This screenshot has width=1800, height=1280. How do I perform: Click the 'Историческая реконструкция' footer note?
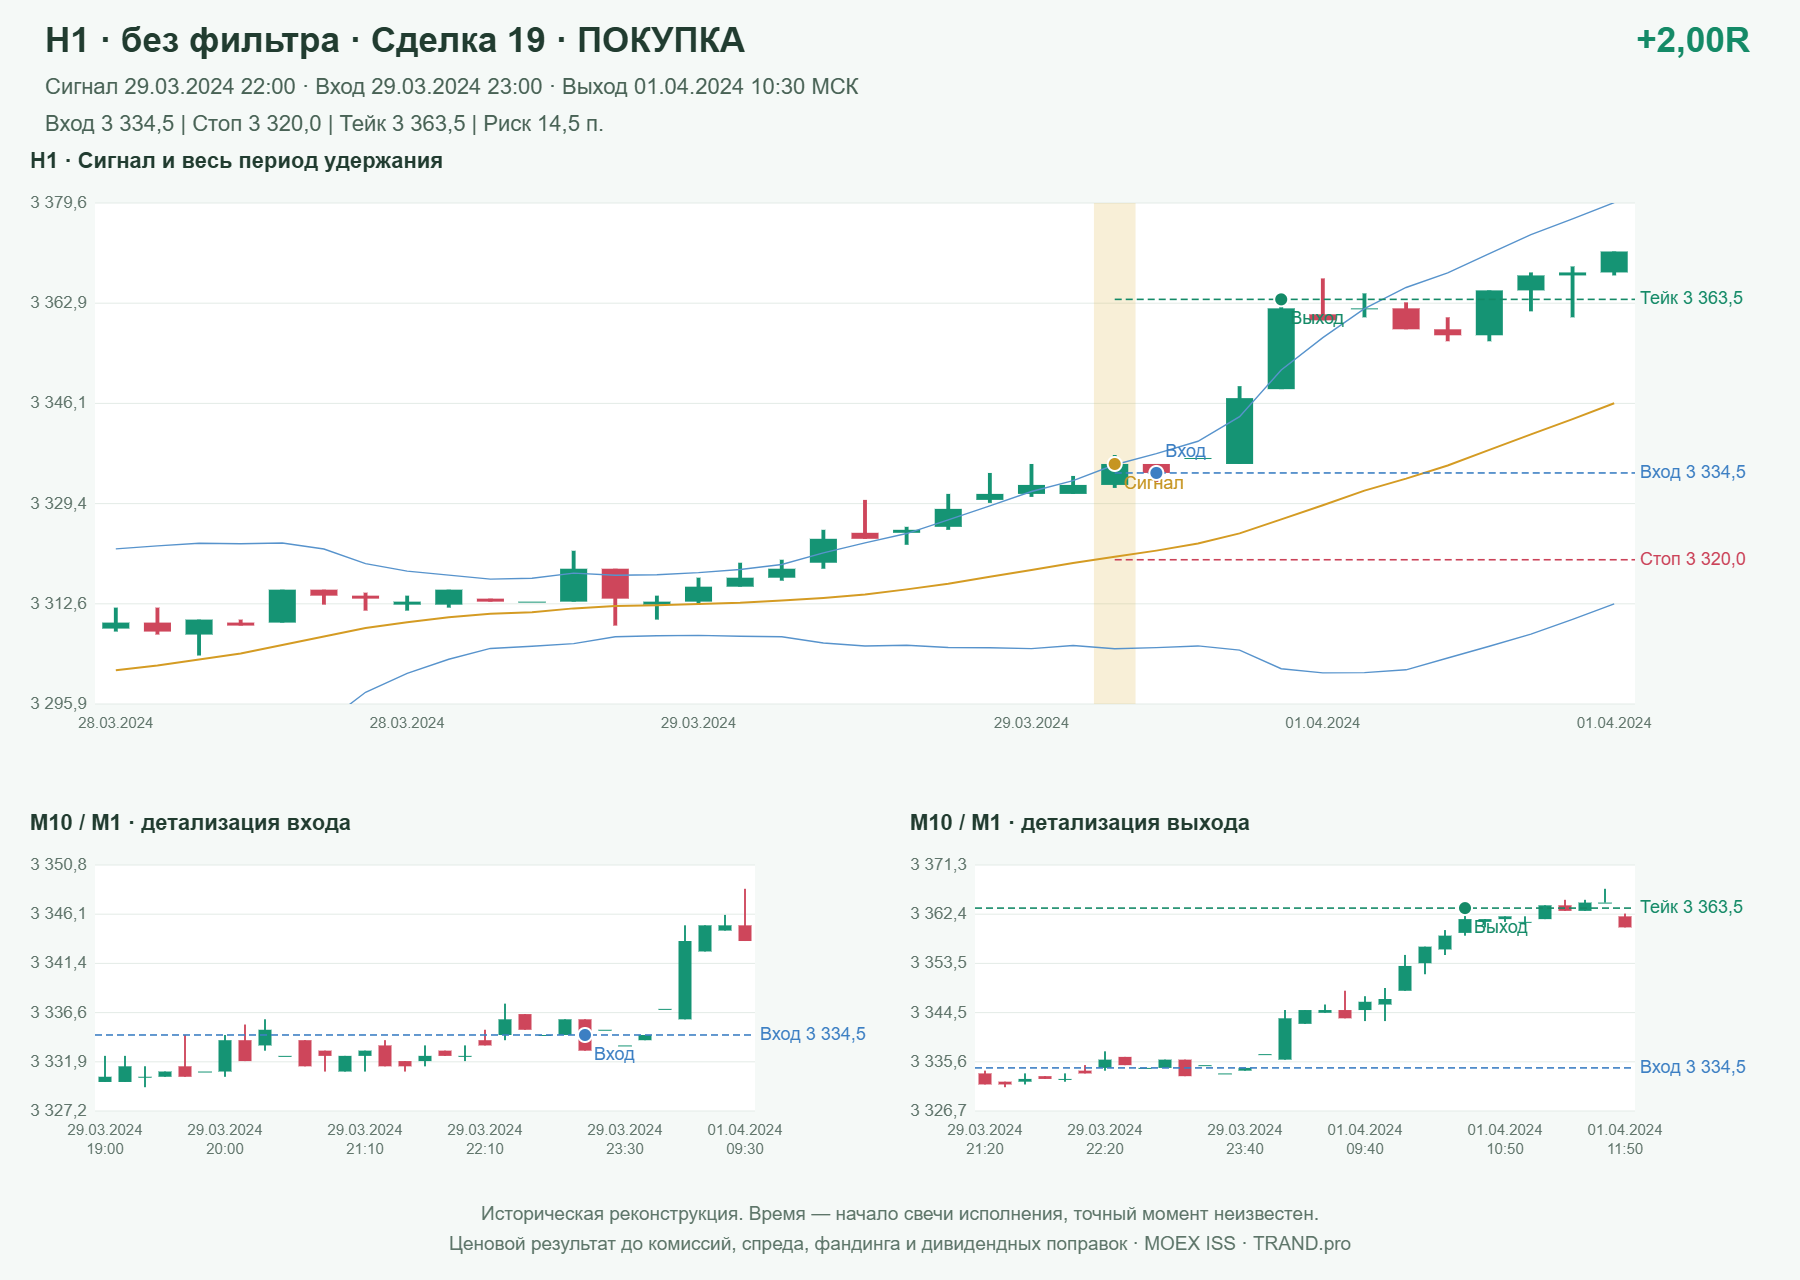tap(899, 1214)
